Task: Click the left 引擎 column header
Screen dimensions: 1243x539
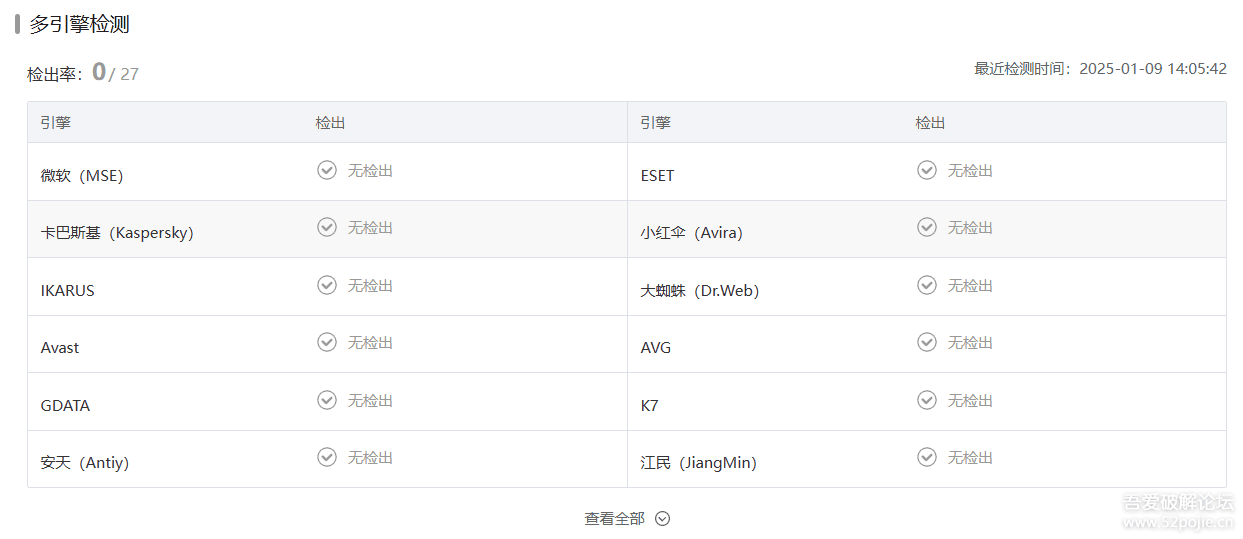Action: (x=56, y=123)
